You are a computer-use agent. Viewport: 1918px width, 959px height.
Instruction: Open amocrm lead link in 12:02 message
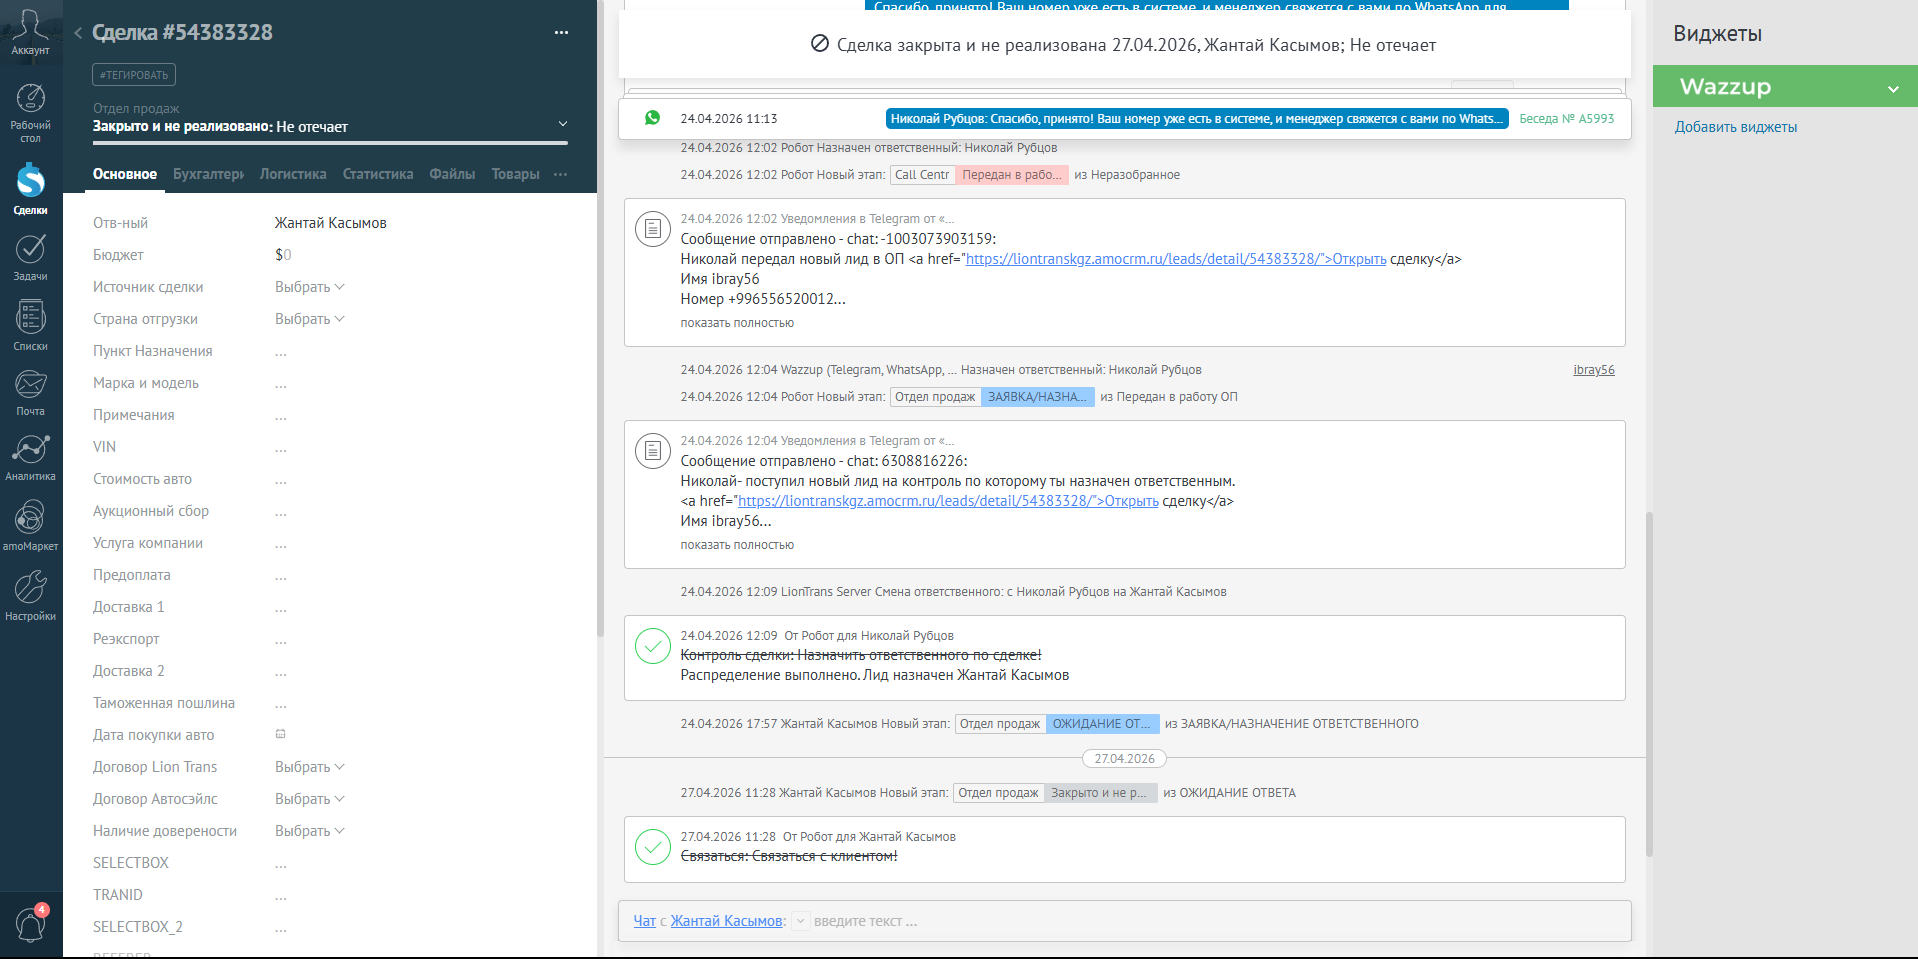1175,259
